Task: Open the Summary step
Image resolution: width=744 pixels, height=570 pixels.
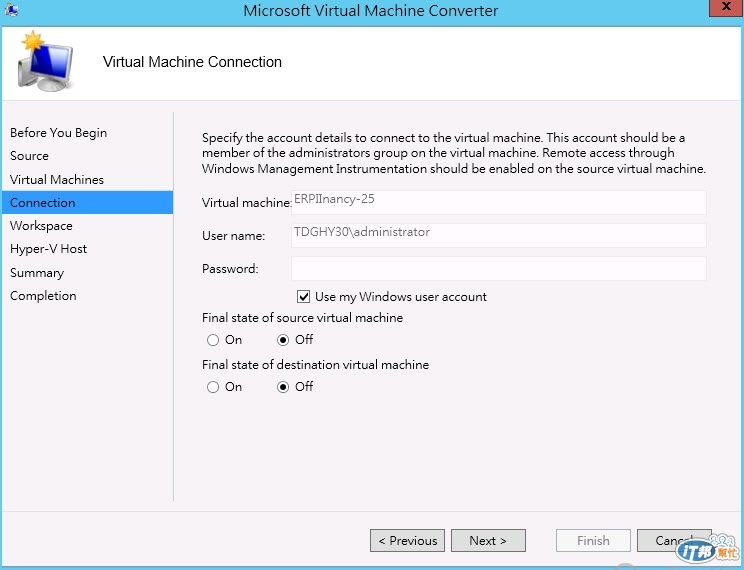Action: pyautogui.click(x=37, y=272)
